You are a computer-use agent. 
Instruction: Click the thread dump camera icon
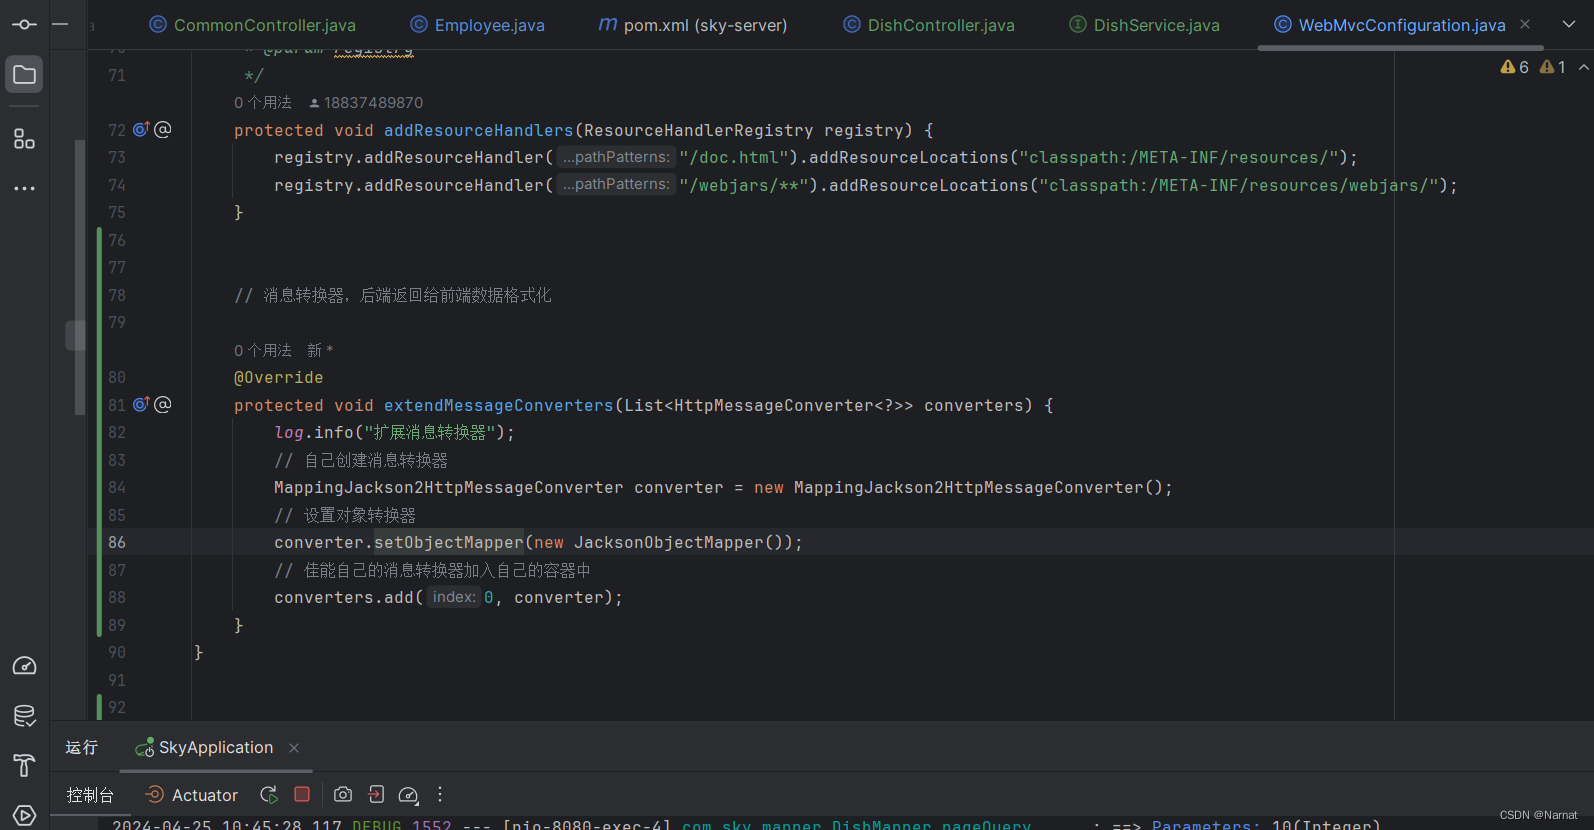point(343,794)
